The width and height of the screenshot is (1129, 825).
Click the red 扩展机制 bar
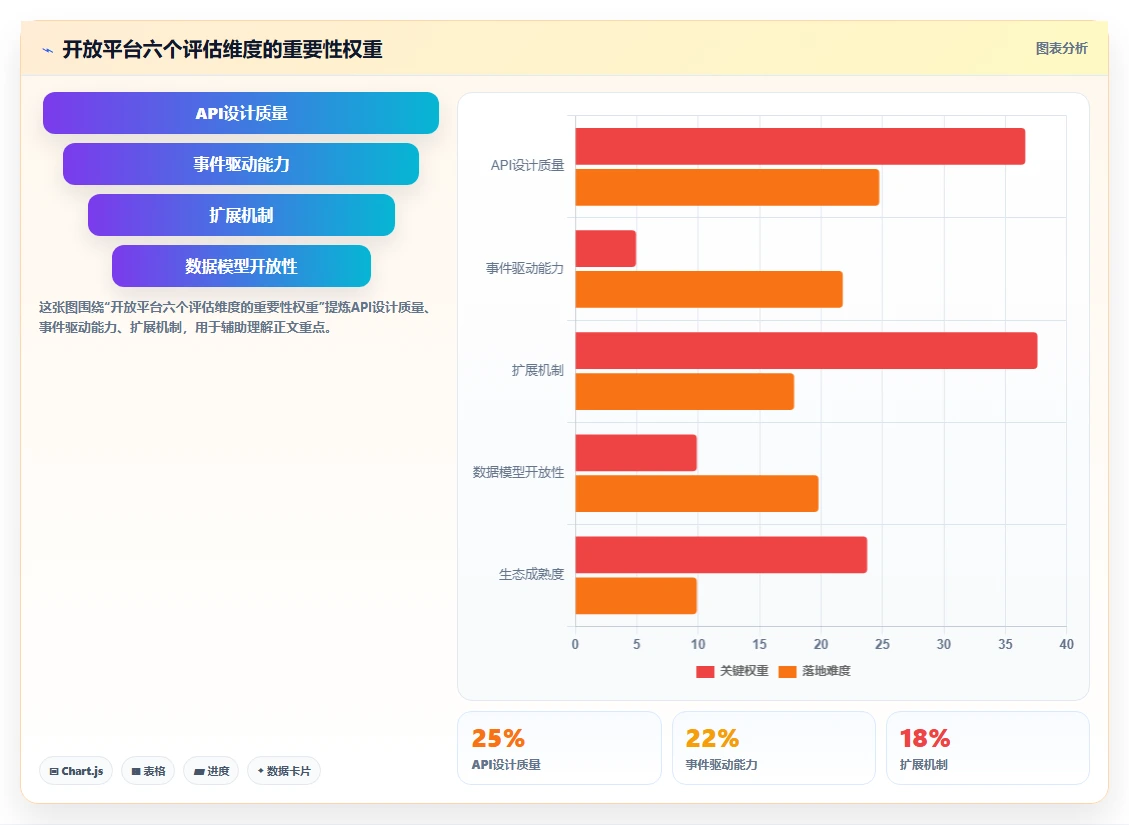pyautogui.click(x=806, y=351)
